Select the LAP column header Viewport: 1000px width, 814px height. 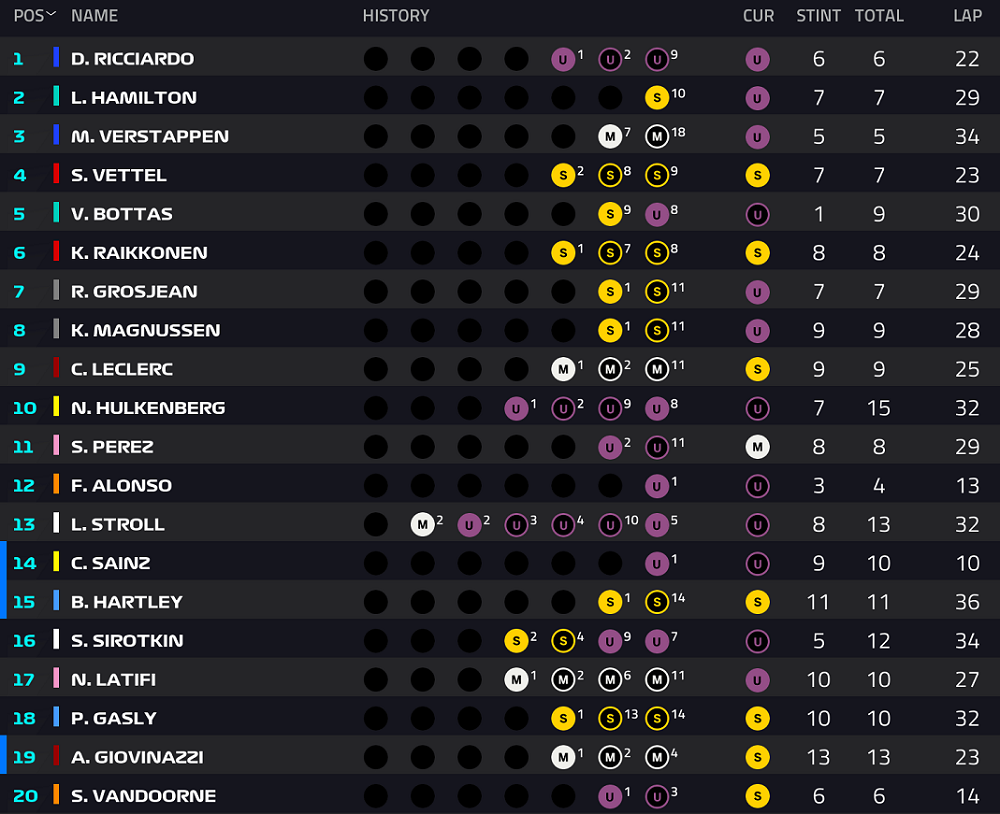coord(967,15)
